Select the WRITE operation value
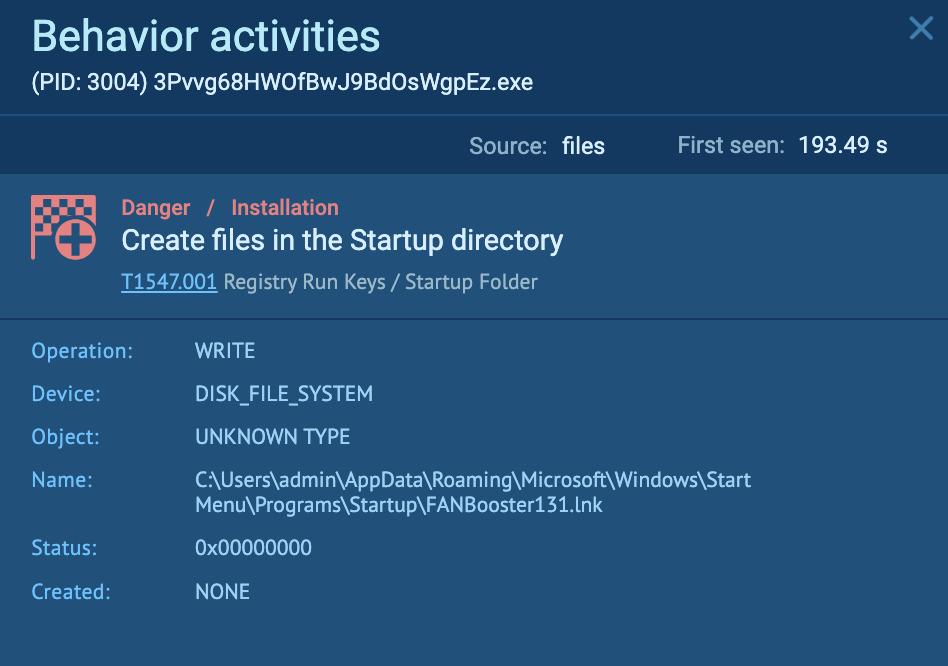948x666 pixels. pyautogui.click(x=224, y=351)
